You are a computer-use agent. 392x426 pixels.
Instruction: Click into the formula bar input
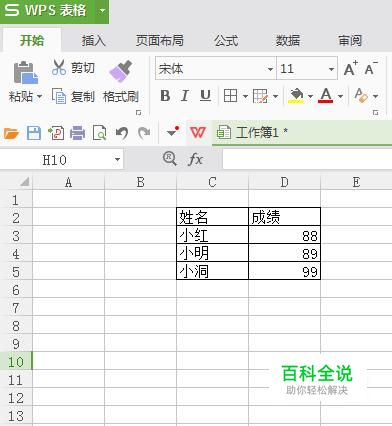point(307,159)
